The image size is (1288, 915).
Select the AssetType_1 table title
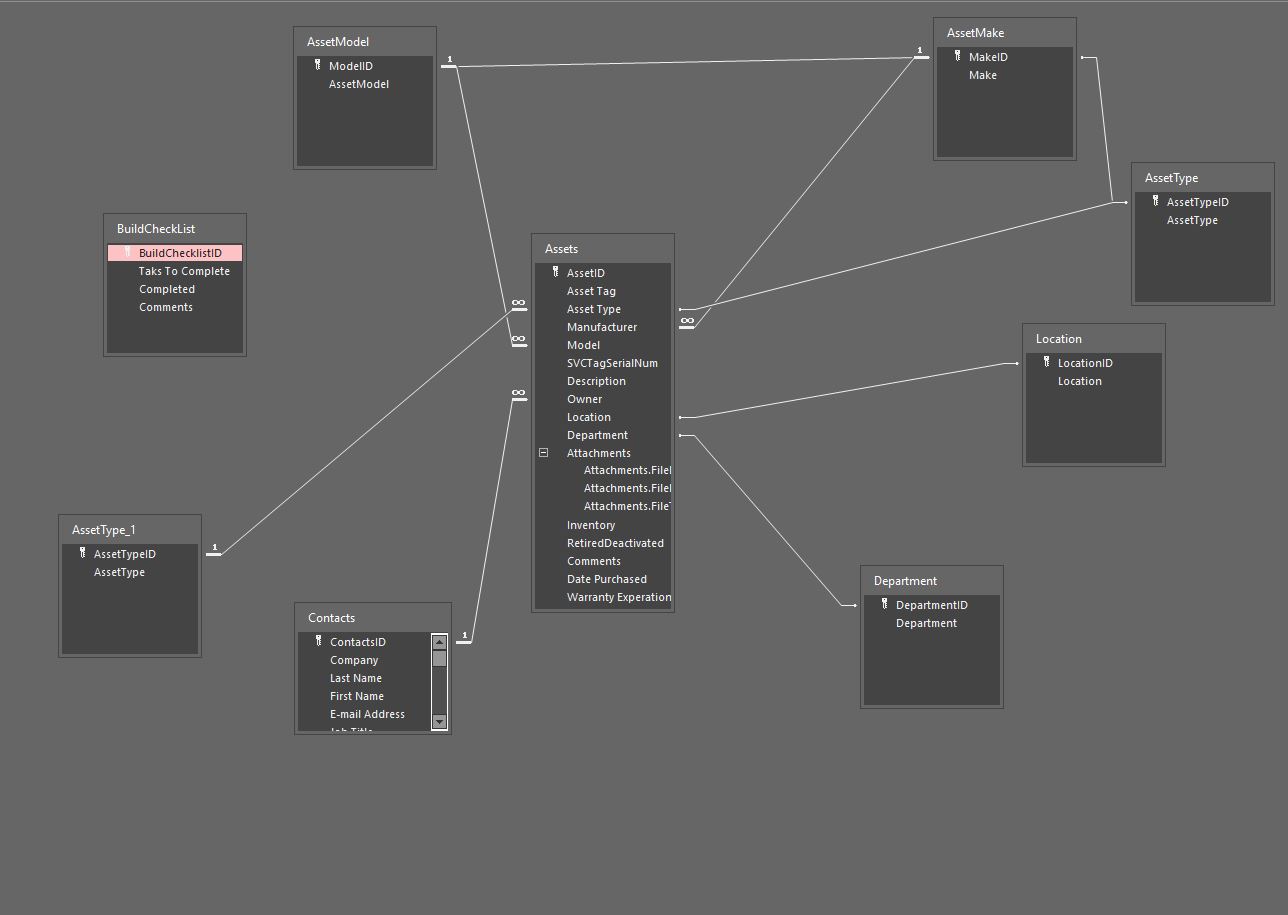[x=103, y=530]
